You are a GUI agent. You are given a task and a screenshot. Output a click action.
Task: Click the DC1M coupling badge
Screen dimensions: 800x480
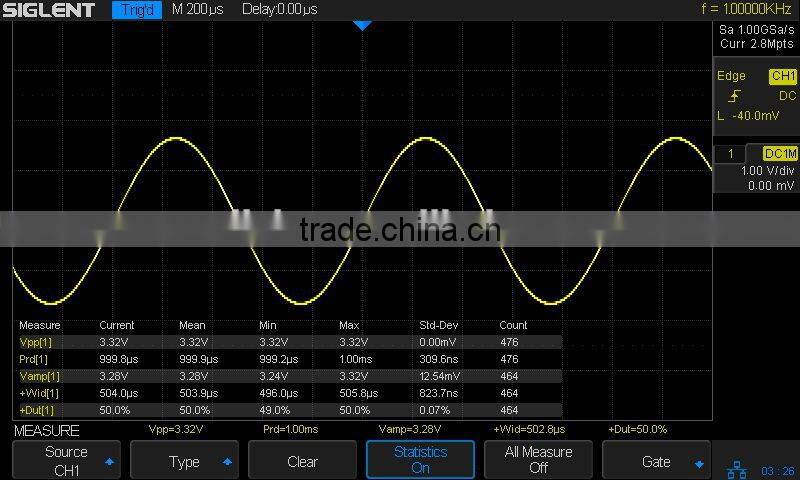(x=779, y=154)
